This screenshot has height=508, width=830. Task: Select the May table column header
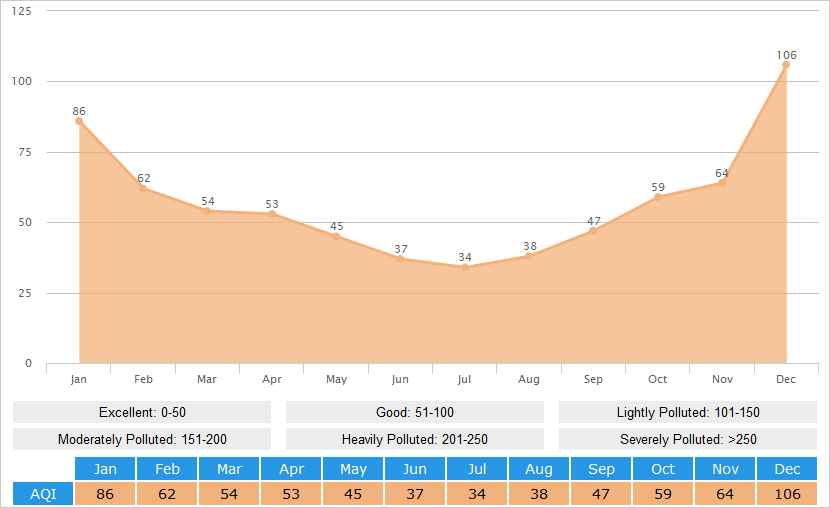click(x=353, y=469)
